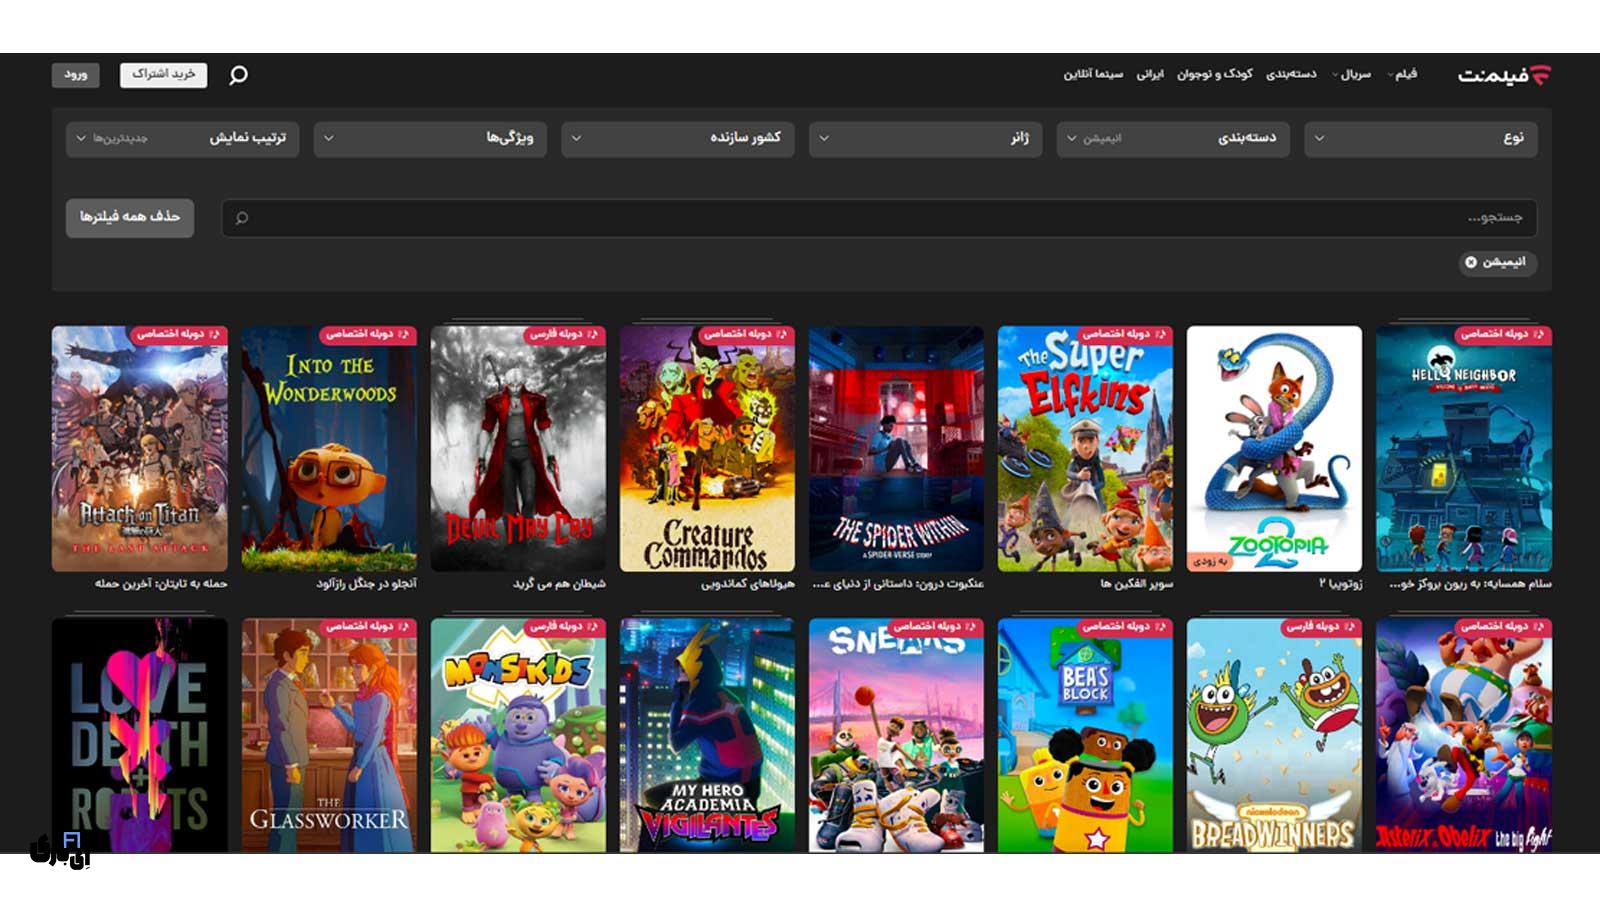The height and width of the screenshot is (900, 1600).
Task: Open the Creature Commandos poster
Action: coord(707,448)
